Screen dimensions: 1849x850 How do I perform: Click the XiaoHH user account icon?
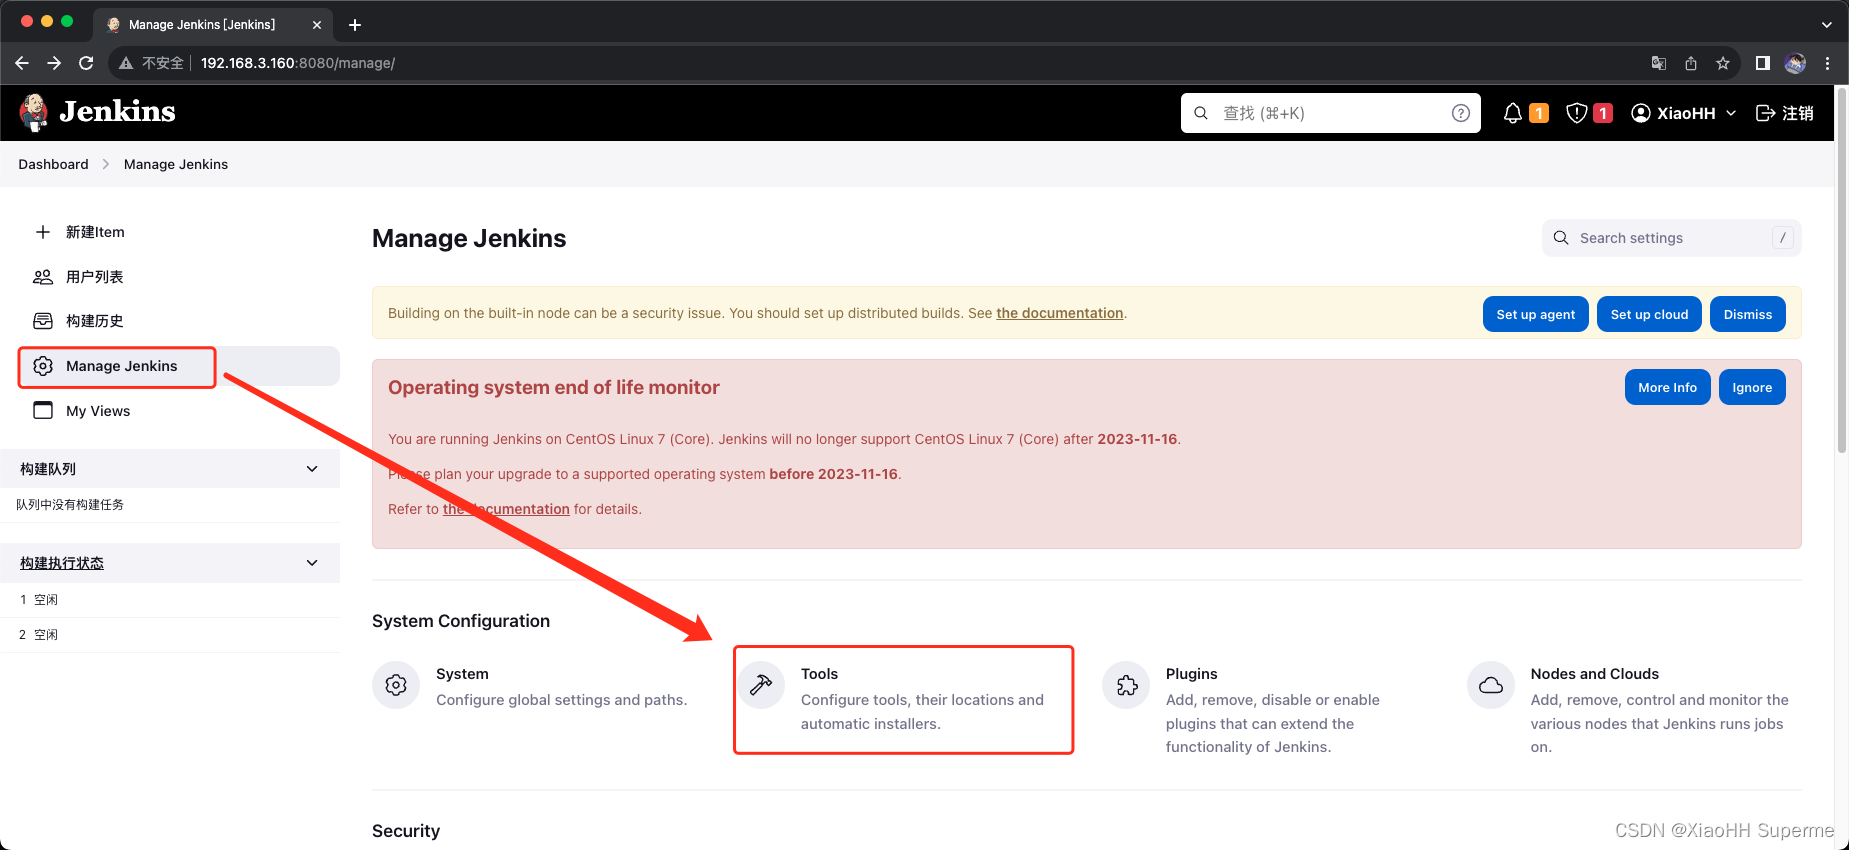pos(1641,113)
